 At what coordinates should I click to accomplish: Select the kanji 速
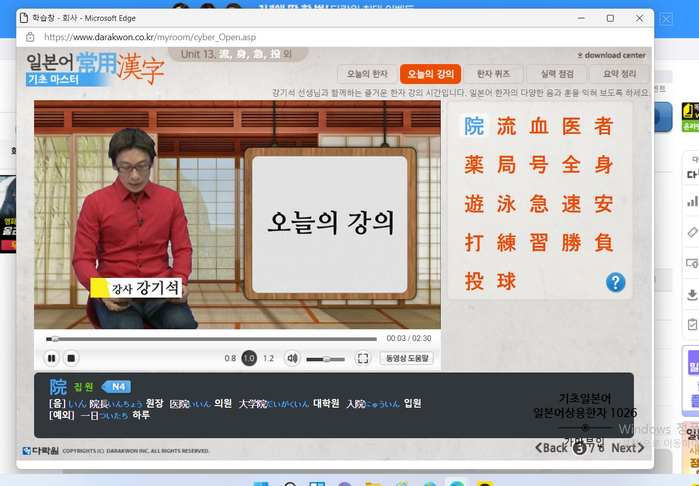tap(571, 204)
